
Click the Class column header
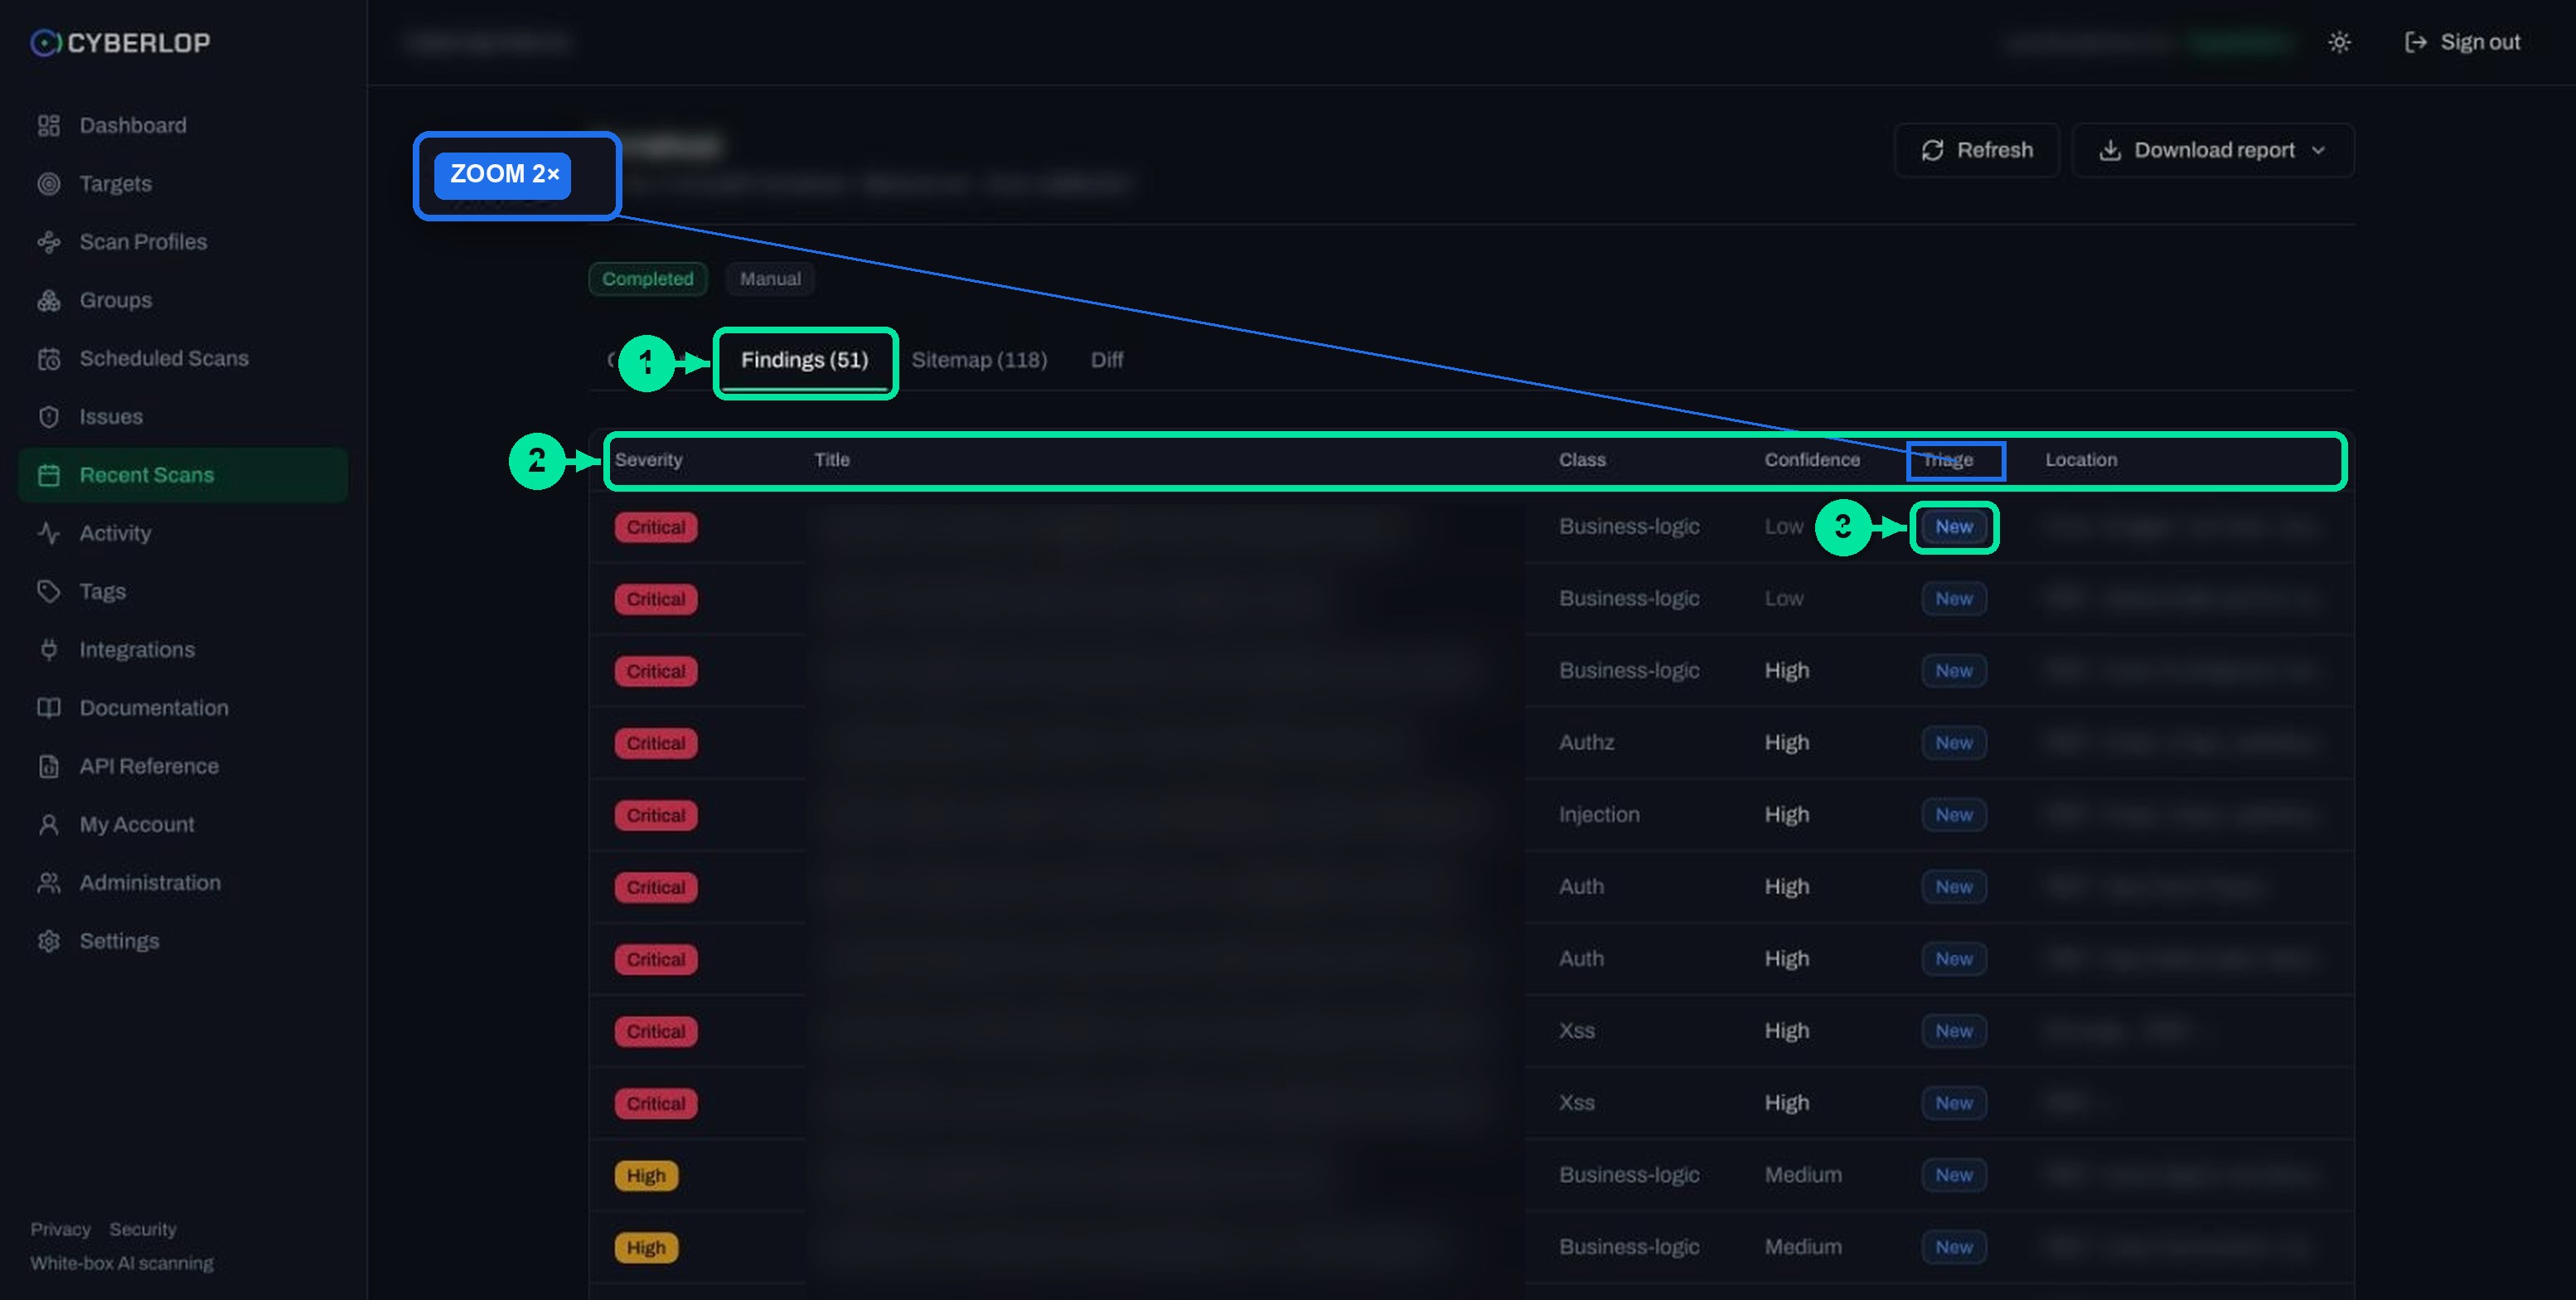(x=1582, y=460)
